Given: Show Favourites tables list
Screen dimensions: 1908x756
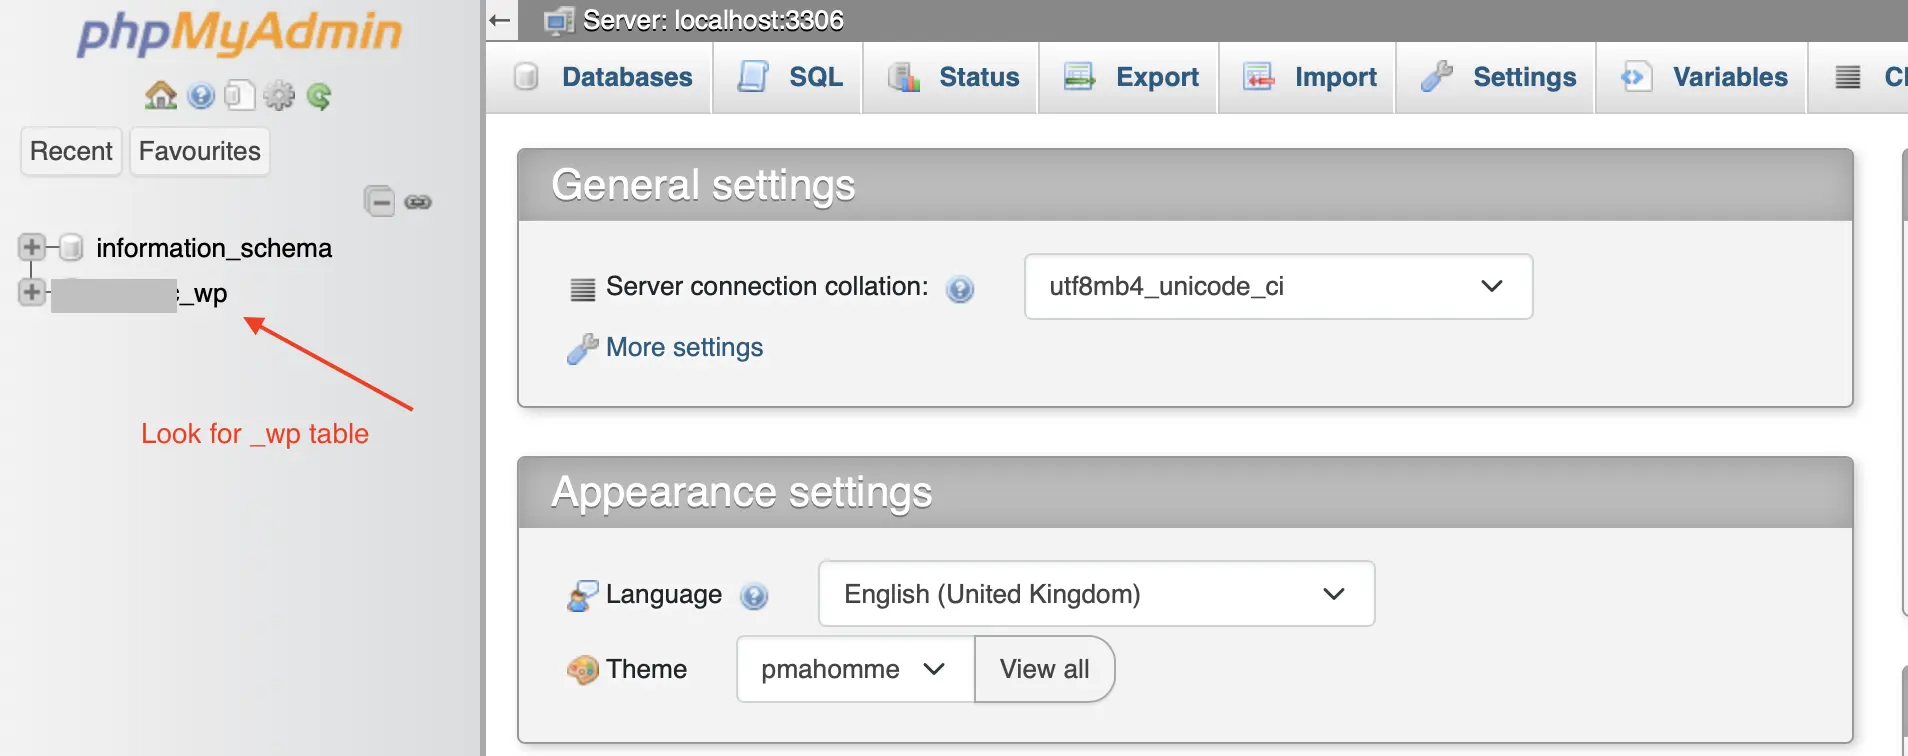Looking at the screenshot, I should 200,151.
